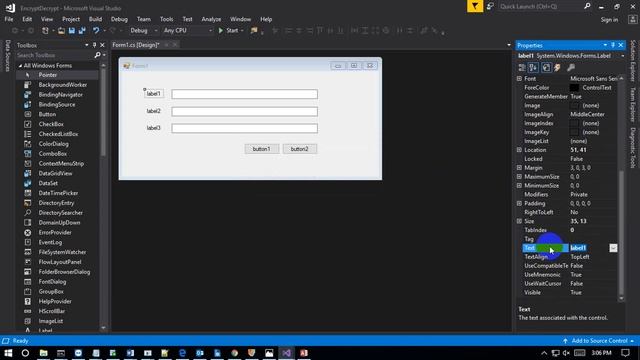This screenshot has width=640, height=360.
Task: Expand the Location property
Action: click(x=519, y=150)
